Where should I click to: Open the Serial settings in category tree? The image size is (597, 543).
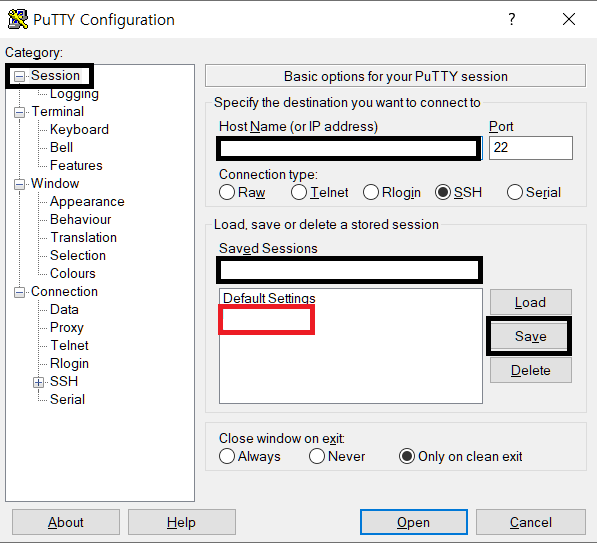pos(67,399)
